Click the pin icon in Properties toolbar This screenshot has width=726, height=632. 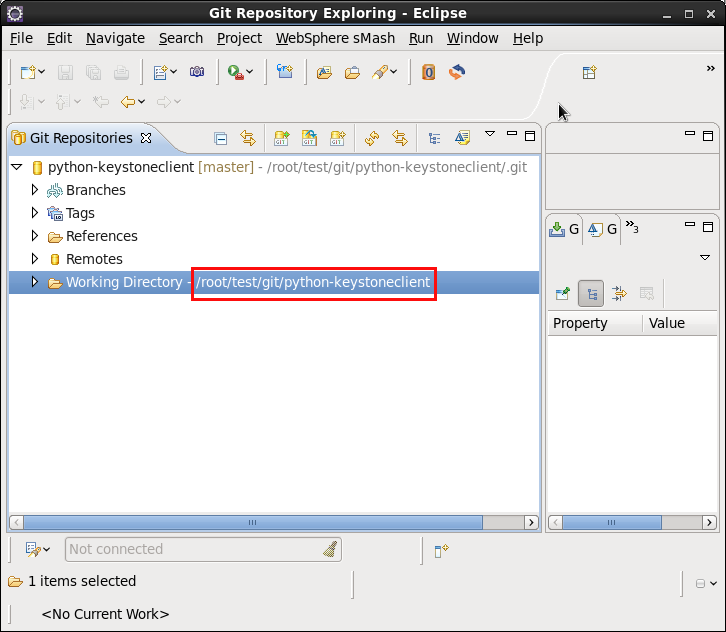563,293
